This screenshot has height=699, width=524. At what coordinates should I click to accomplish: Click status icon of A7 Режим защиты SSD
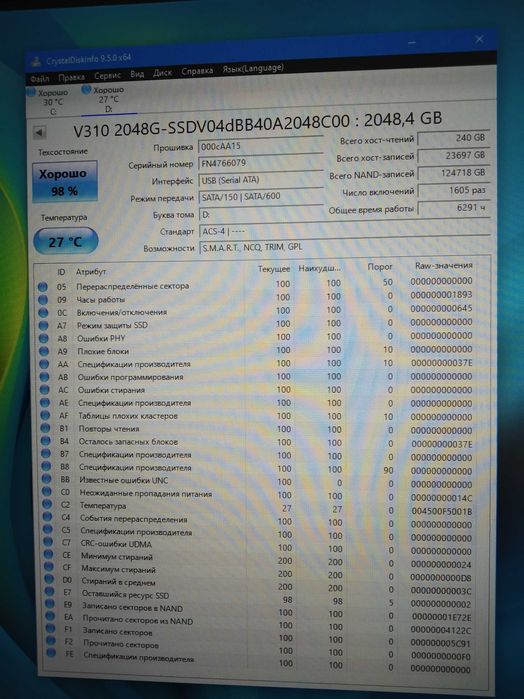pos(43,326)
